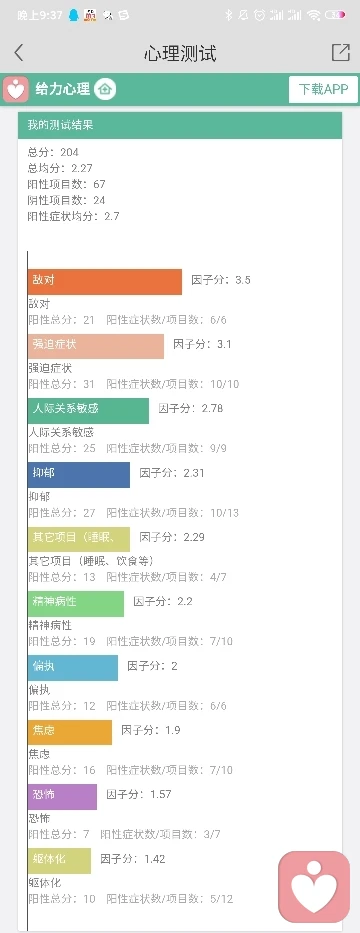Screen dimensions: 360x933
Task: Tap the Wi-Fi status icon
Action: click(x=314, y=15)
